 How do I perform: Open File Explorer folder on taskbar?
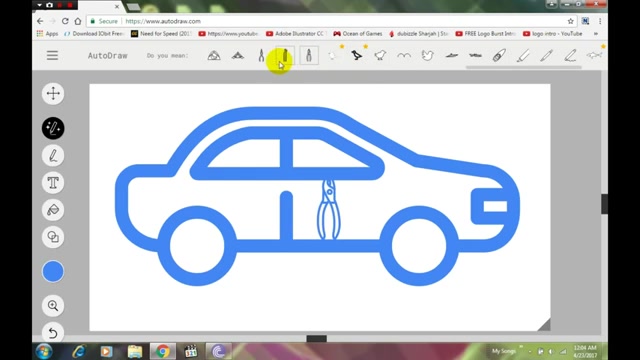134,351
